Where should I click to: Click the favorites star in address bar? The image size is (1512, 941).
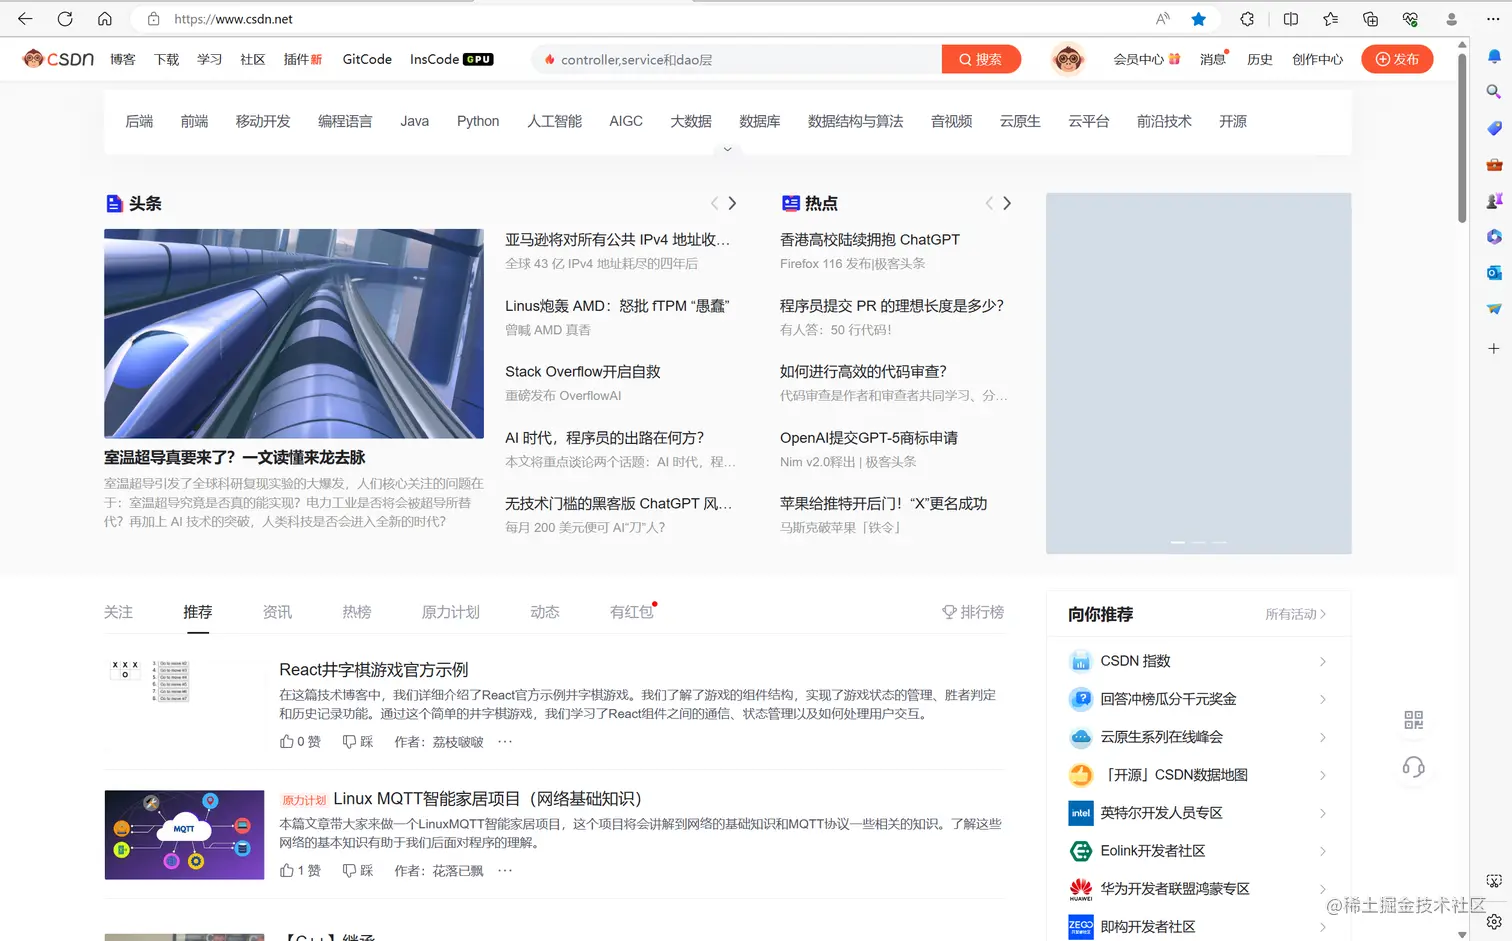[x=1199, y=19]
